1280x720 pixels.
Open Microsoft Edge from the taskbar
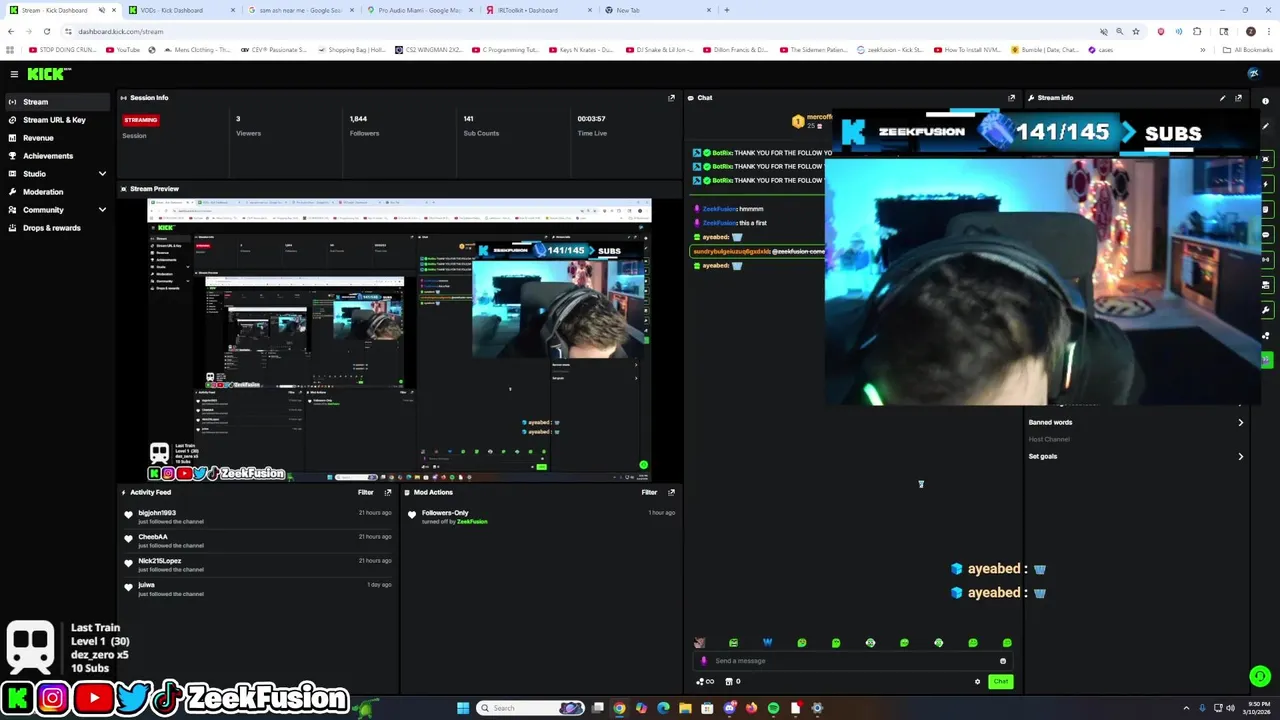coord(663,708)
